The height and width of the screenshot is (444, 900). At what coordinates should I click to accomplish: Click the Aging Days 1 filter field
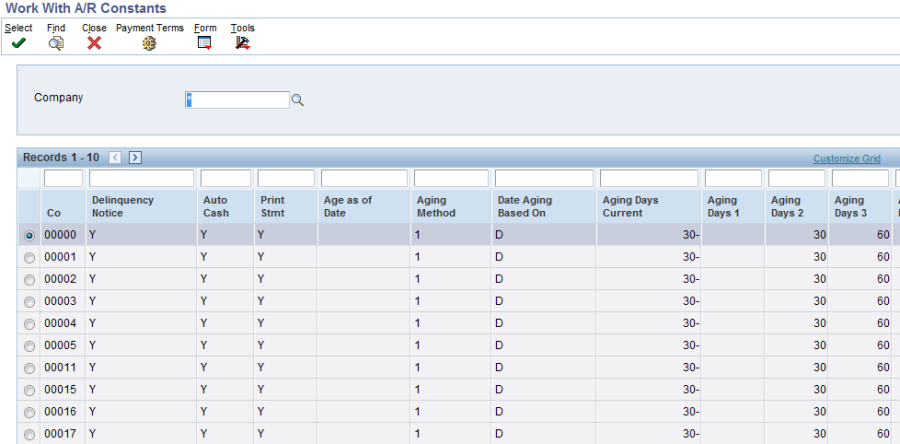point(733,178)
